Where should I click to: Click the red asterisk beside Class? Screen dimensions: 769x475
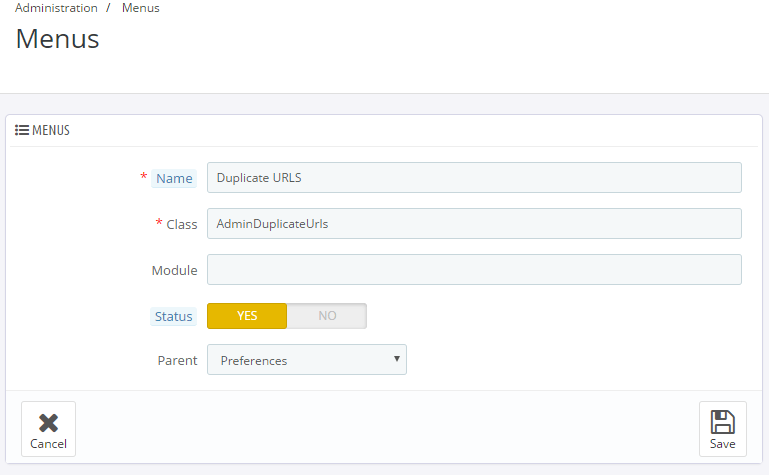[159, 223]
